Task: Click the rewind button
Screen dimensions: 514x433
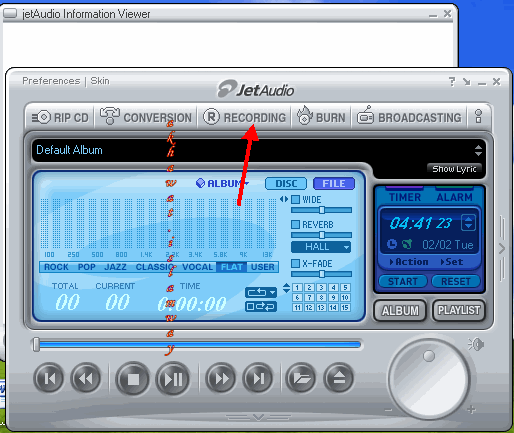Action: (86, 379)
